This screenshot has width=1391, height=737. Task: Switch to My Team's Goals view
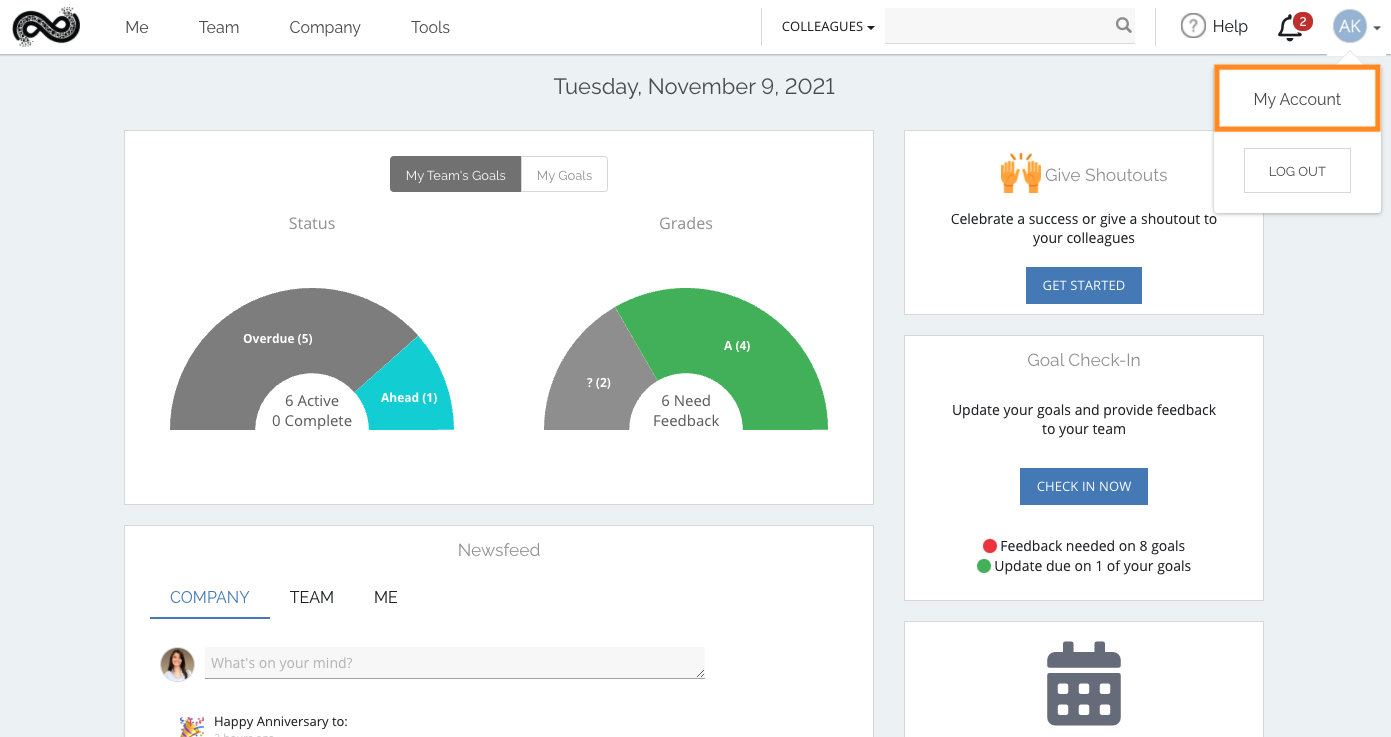click(456, 175)
